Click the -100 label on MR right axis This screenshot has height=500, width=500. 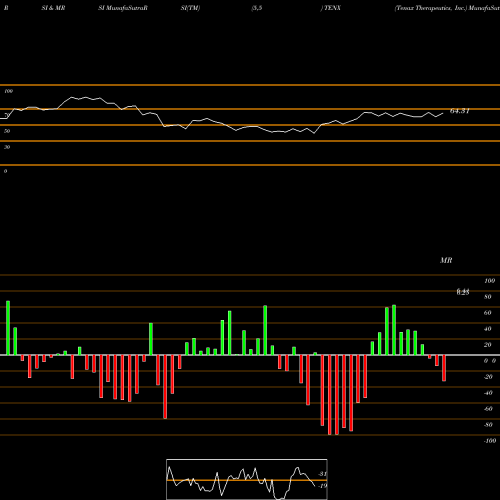tap(490, 441)
